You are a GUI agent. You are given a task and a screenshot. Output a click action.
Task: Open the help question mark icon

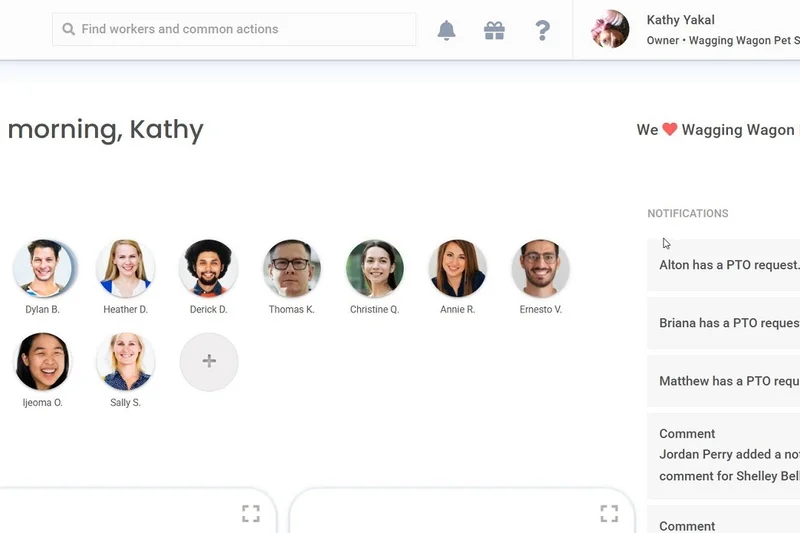[x=543, y=30]
